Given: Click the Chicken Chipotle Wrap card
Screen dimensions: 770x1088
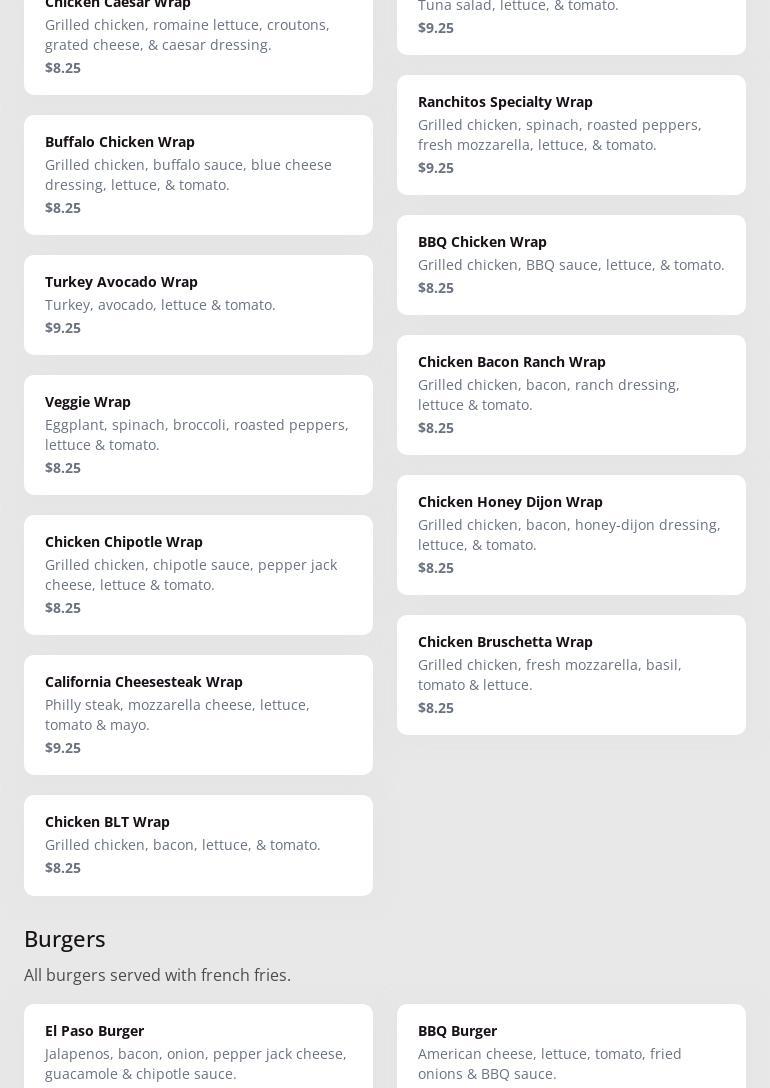Looking at the screenshot, I should (198, 575).
